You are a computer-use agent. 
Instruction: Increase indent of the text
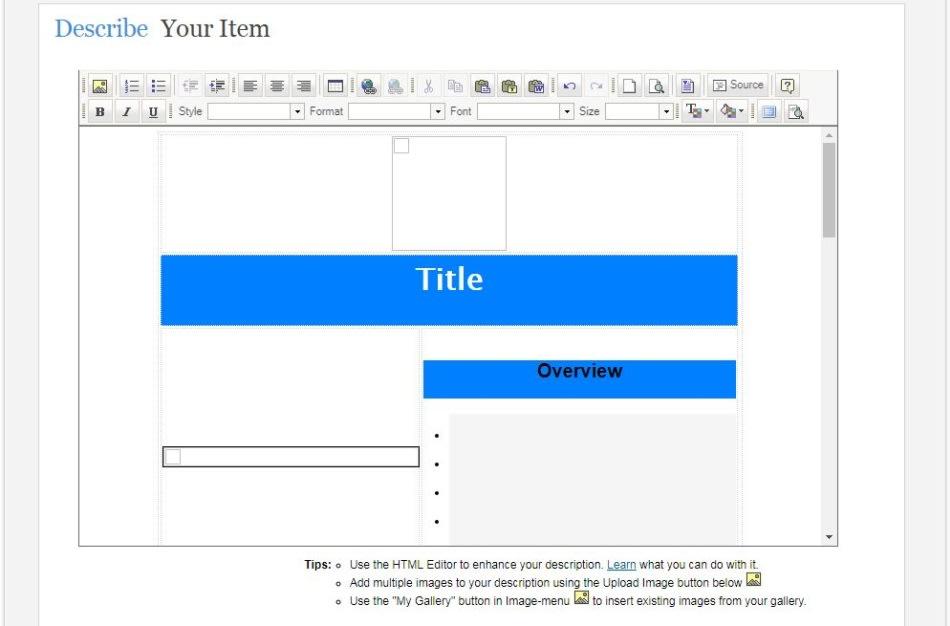point(217,85)
